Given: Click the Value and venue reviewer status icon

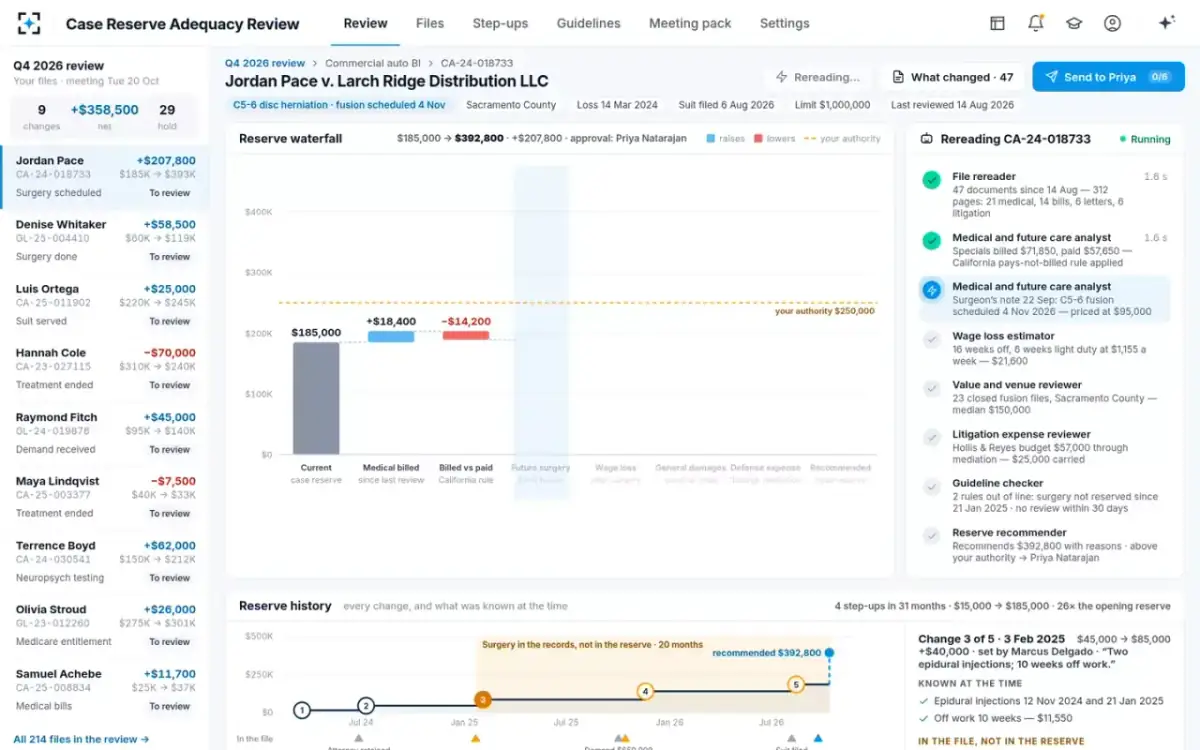Looking at the screenshot, I should click(x=932, y=388).
